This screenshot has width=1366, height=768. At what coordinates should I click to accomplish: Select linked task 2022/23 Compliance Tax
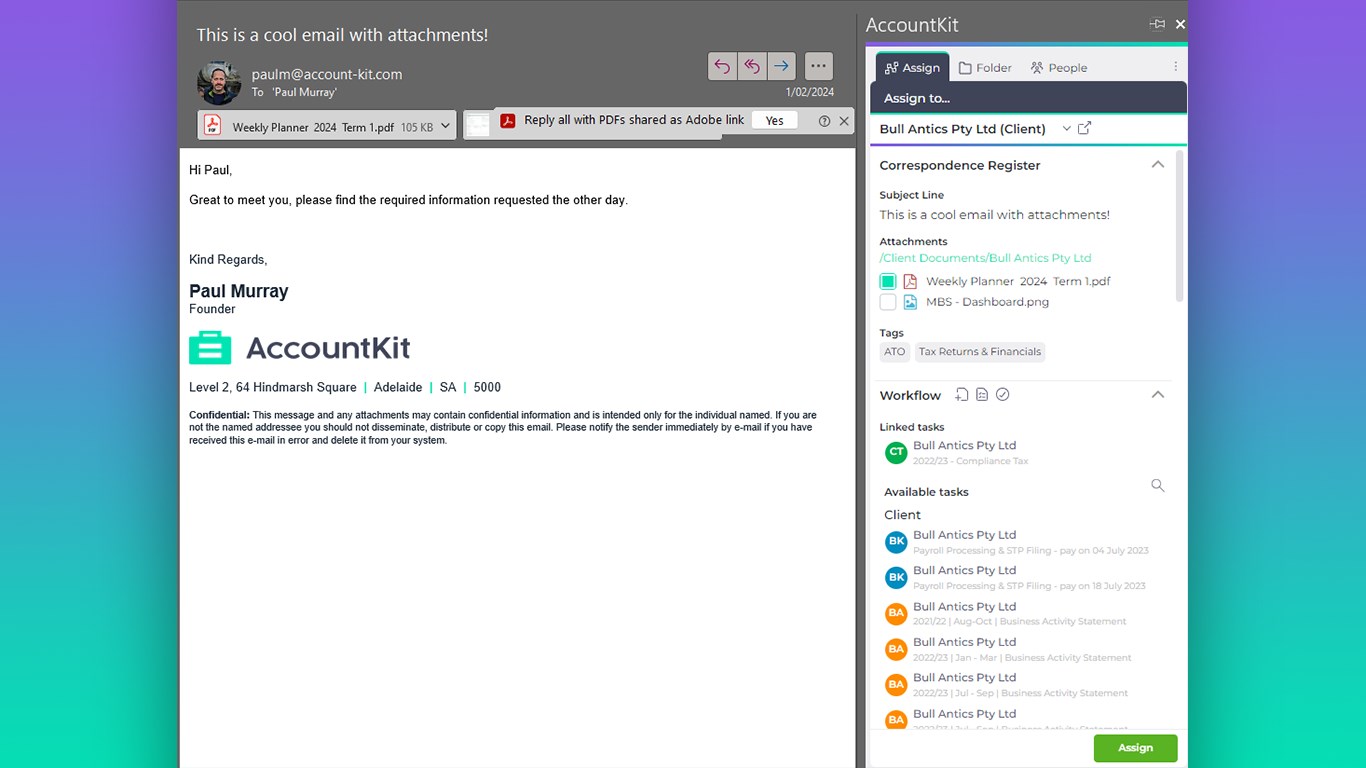tap(970, 453)
